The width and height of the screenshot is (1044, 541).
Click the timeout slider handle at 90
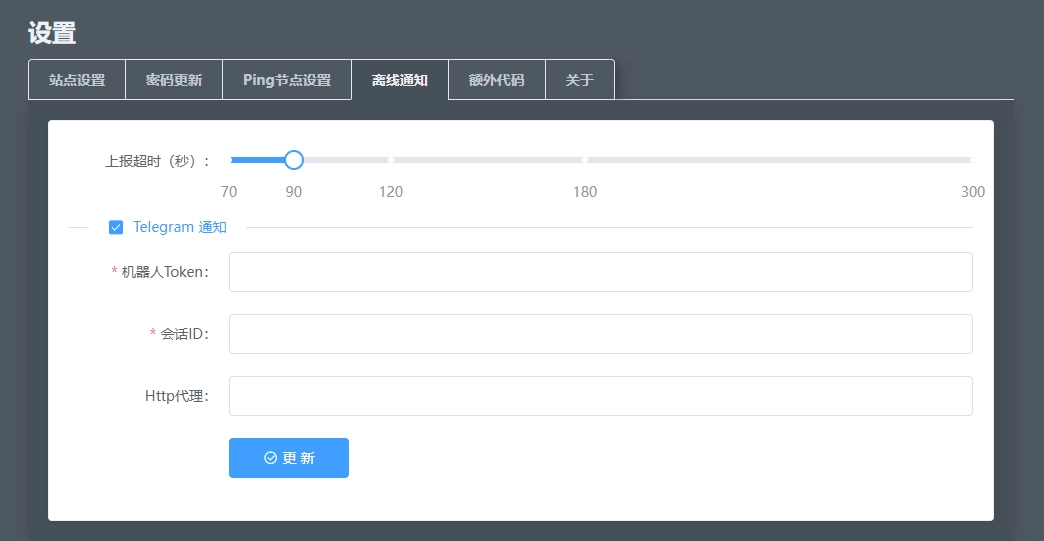click(x=294, y=160)
